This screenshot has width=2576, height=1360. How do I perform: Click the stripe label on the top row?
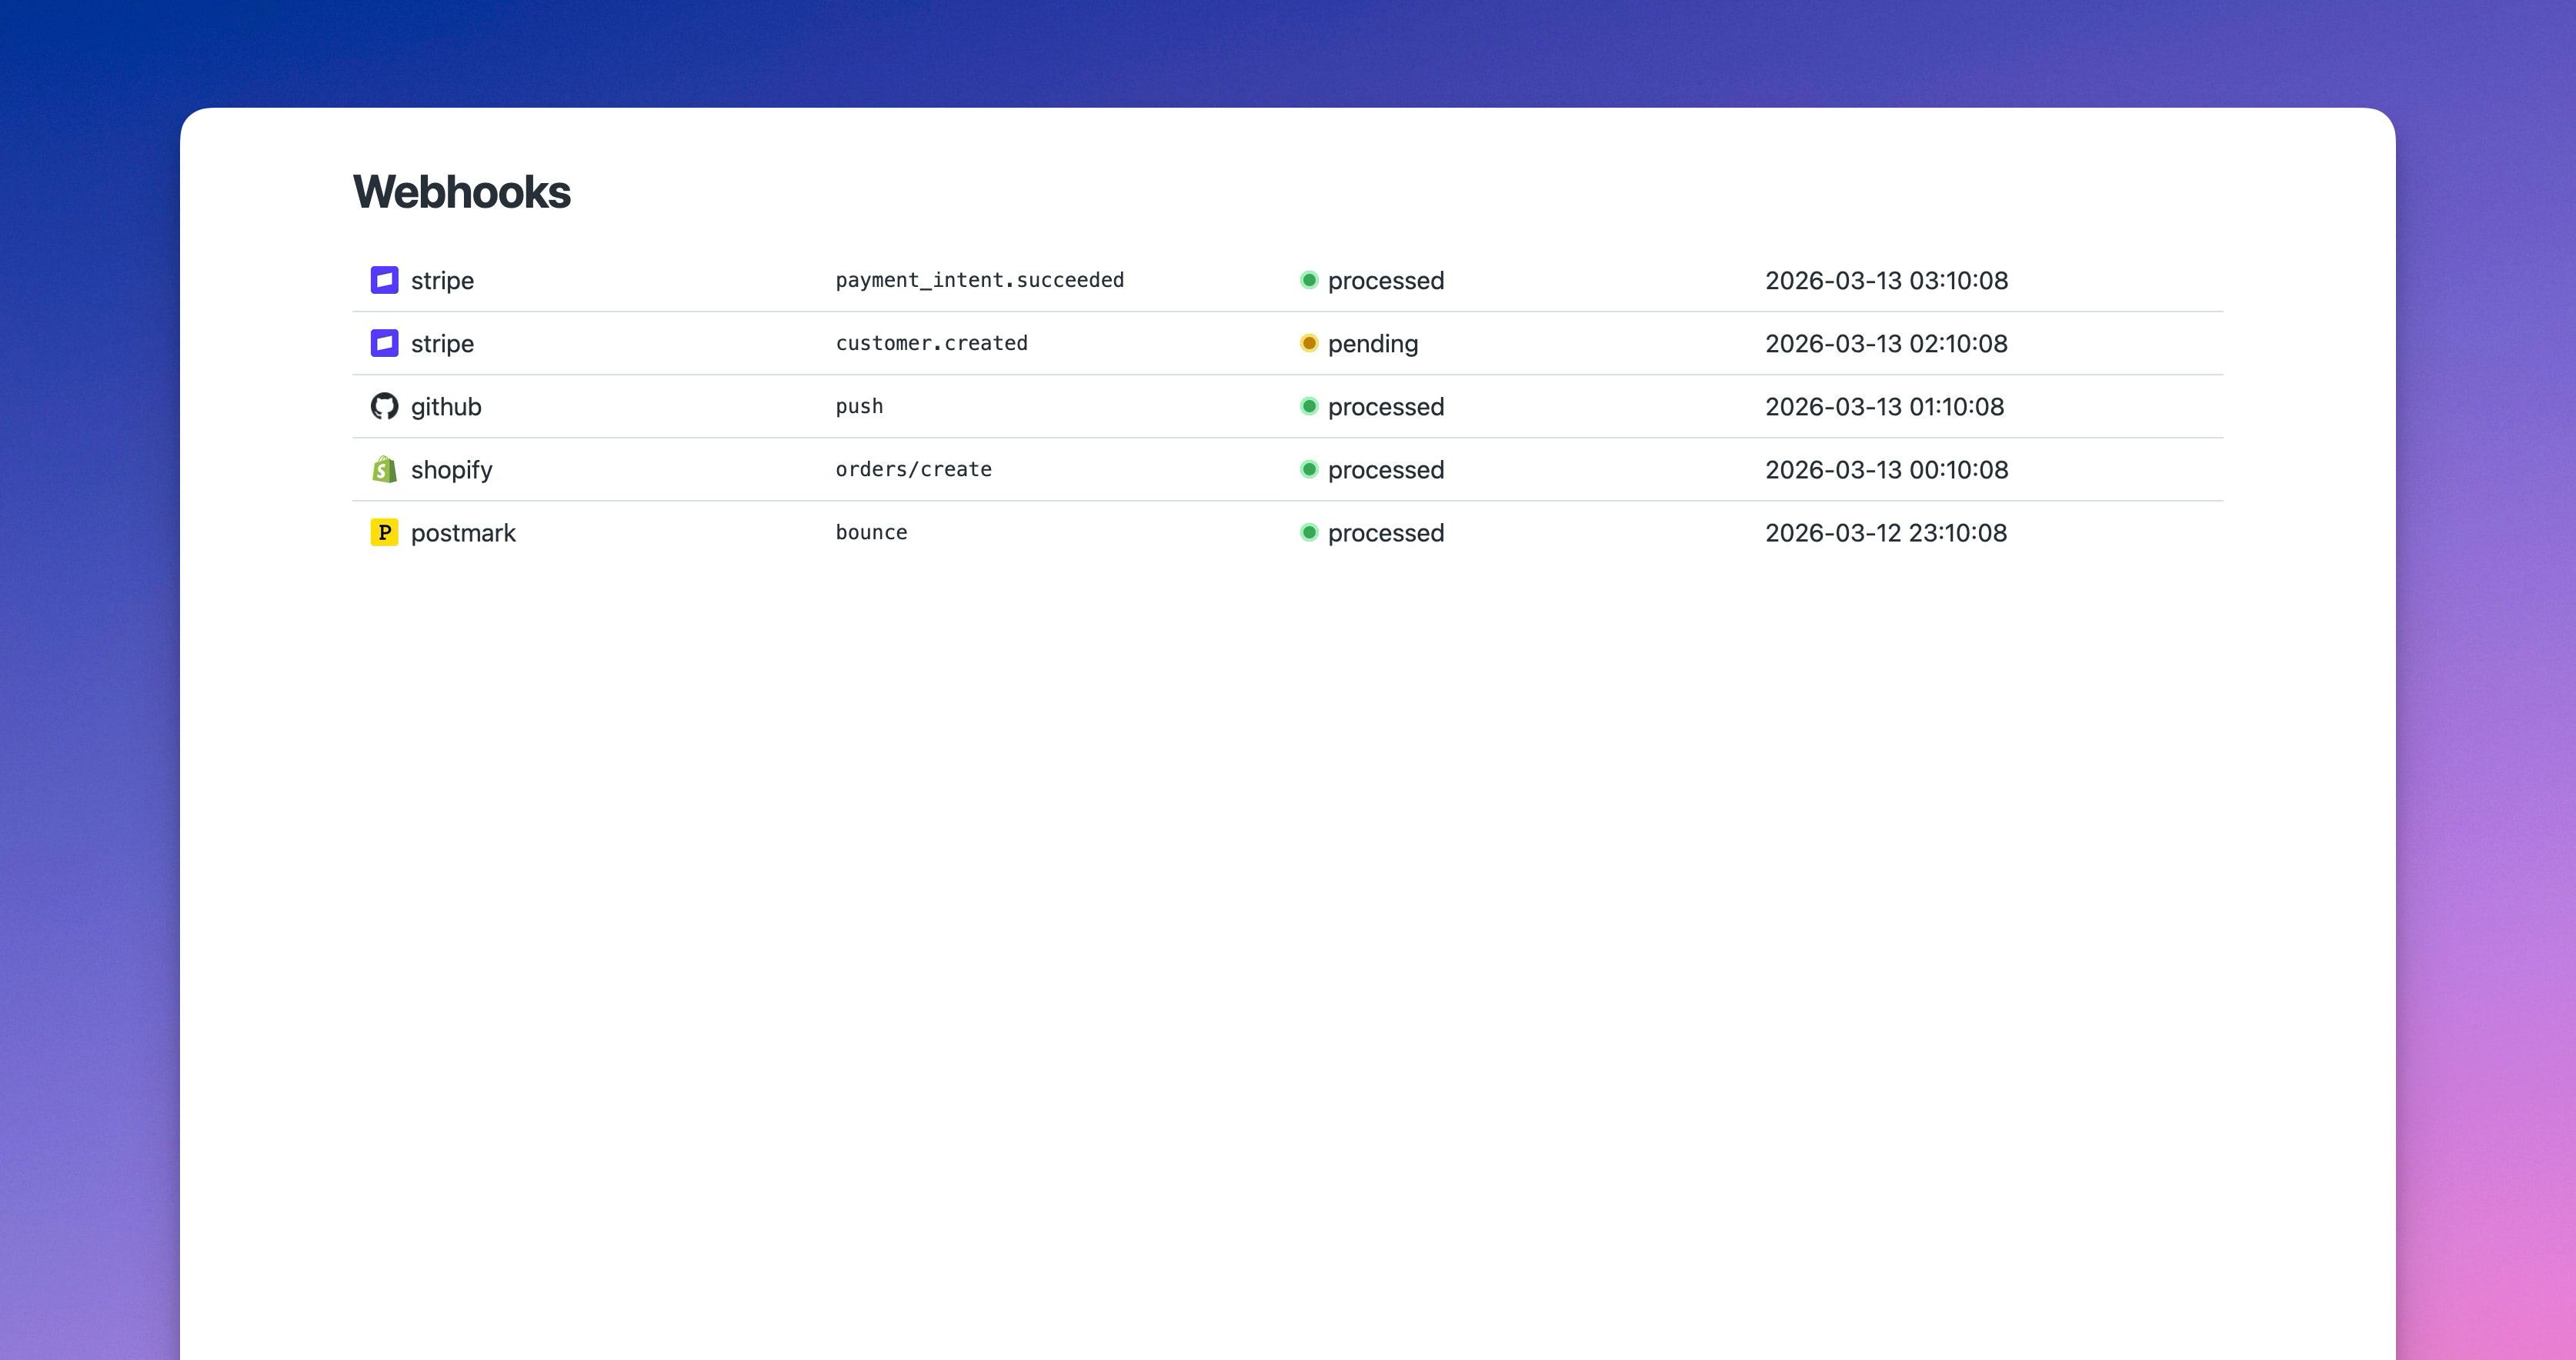pos(442,280)
